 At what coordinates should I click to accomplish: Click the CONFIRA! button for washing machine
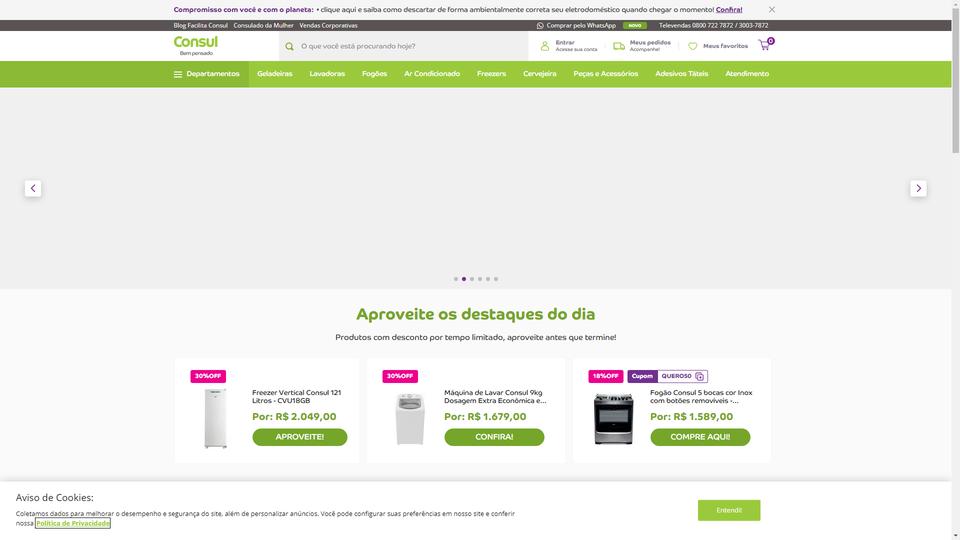click(x=494, y=437)
